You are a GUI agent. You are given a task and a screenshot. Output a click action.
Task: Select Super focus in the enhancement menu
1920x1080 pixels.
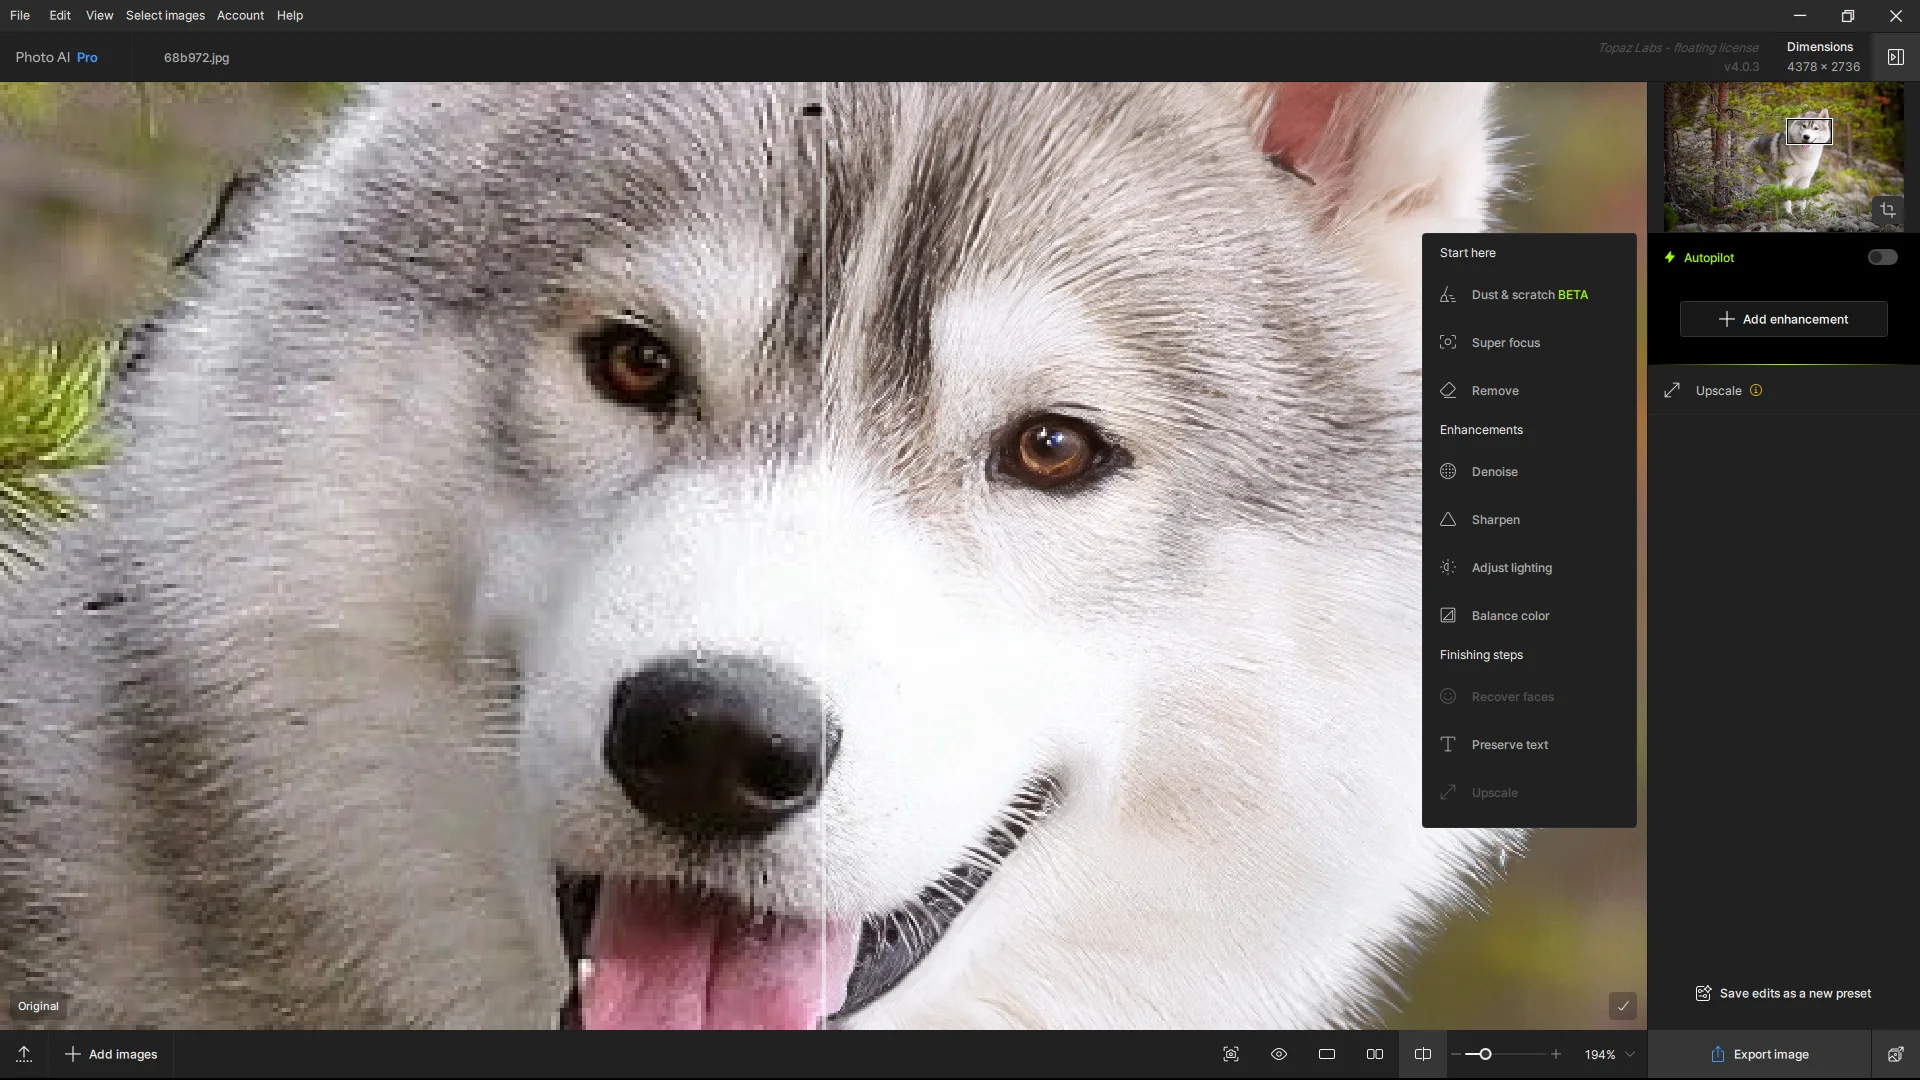coord(1505,343)
